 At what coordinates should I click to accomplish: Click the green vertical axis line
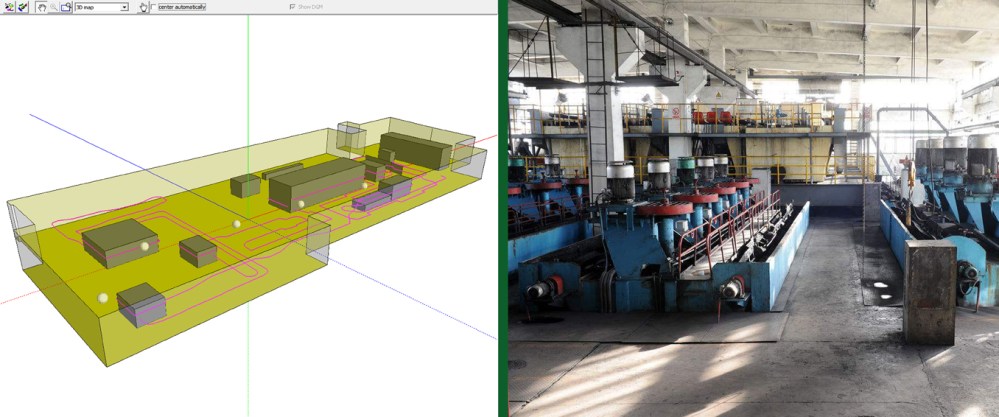click(247, 80)
